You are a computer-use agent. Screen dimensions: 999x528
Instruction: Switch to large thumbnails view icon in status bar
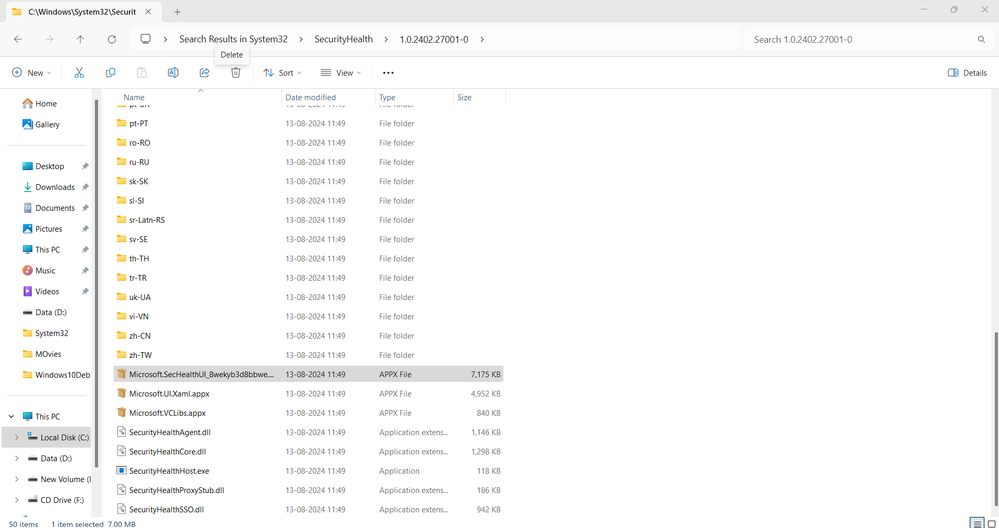pyautogui.click(x=991, y=523)
